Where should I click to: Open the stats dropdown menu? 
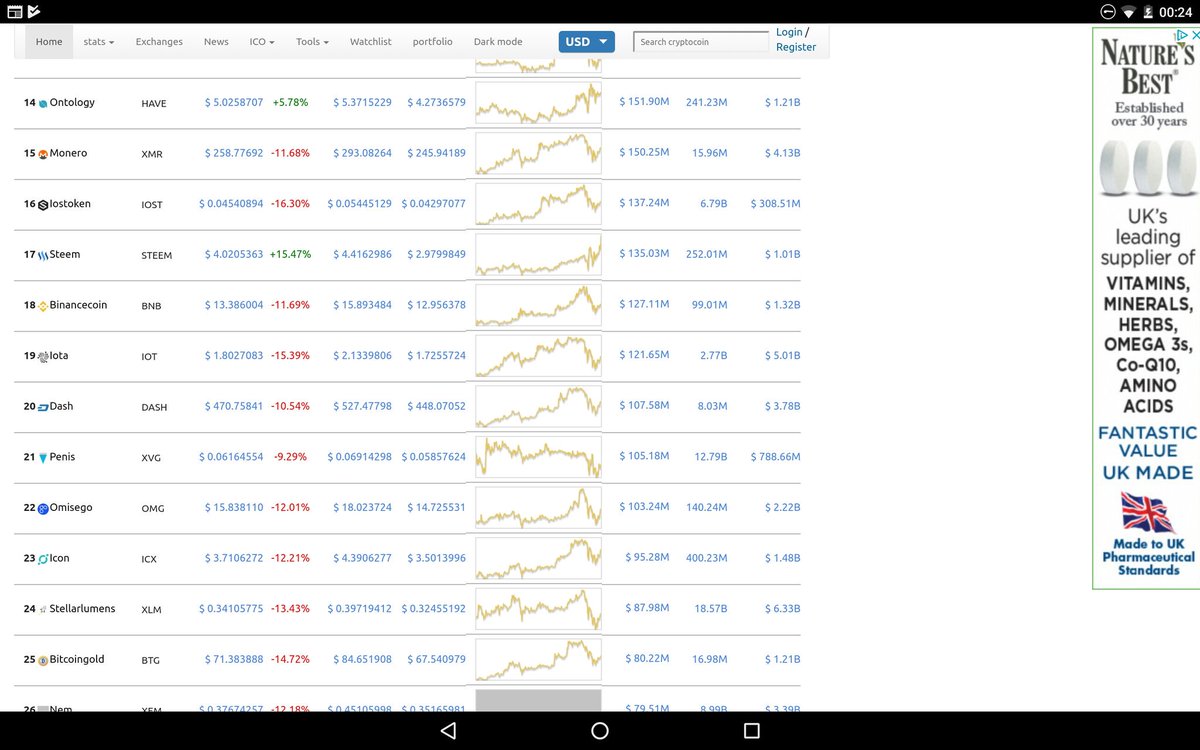(99, 42)
